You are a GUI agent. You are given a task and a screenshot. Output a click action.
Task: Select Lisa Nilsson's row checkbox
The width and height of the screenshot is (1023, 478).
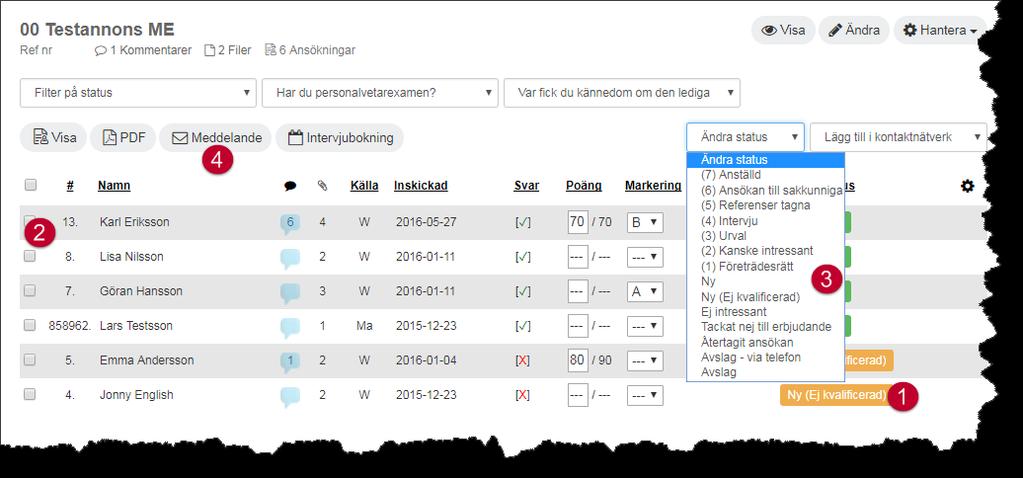(x=29, y=256)
